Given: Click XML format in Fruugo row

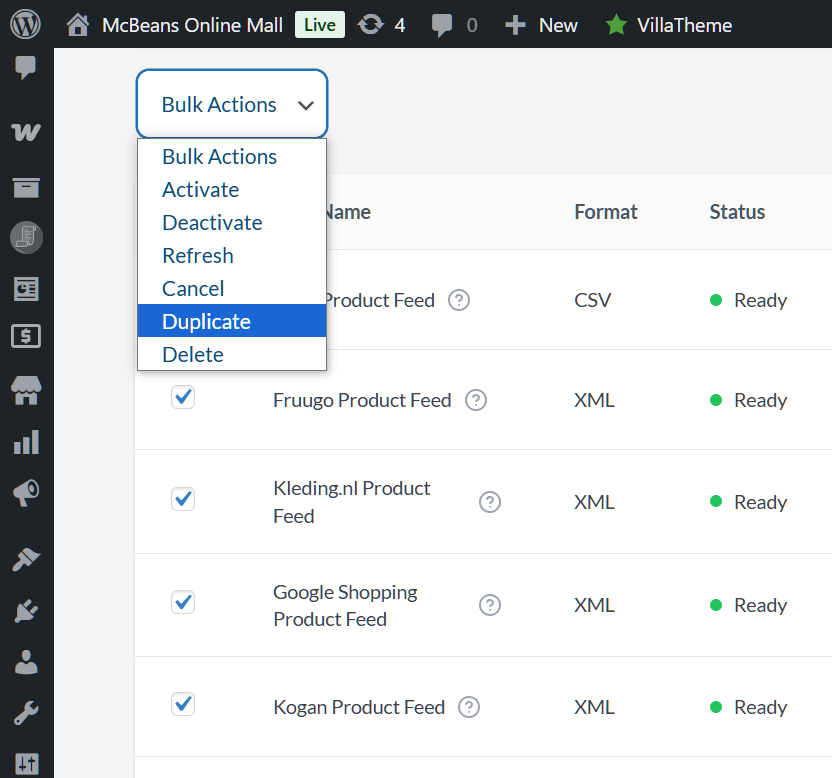Looking at the screenshot, I should coord(594,400).
